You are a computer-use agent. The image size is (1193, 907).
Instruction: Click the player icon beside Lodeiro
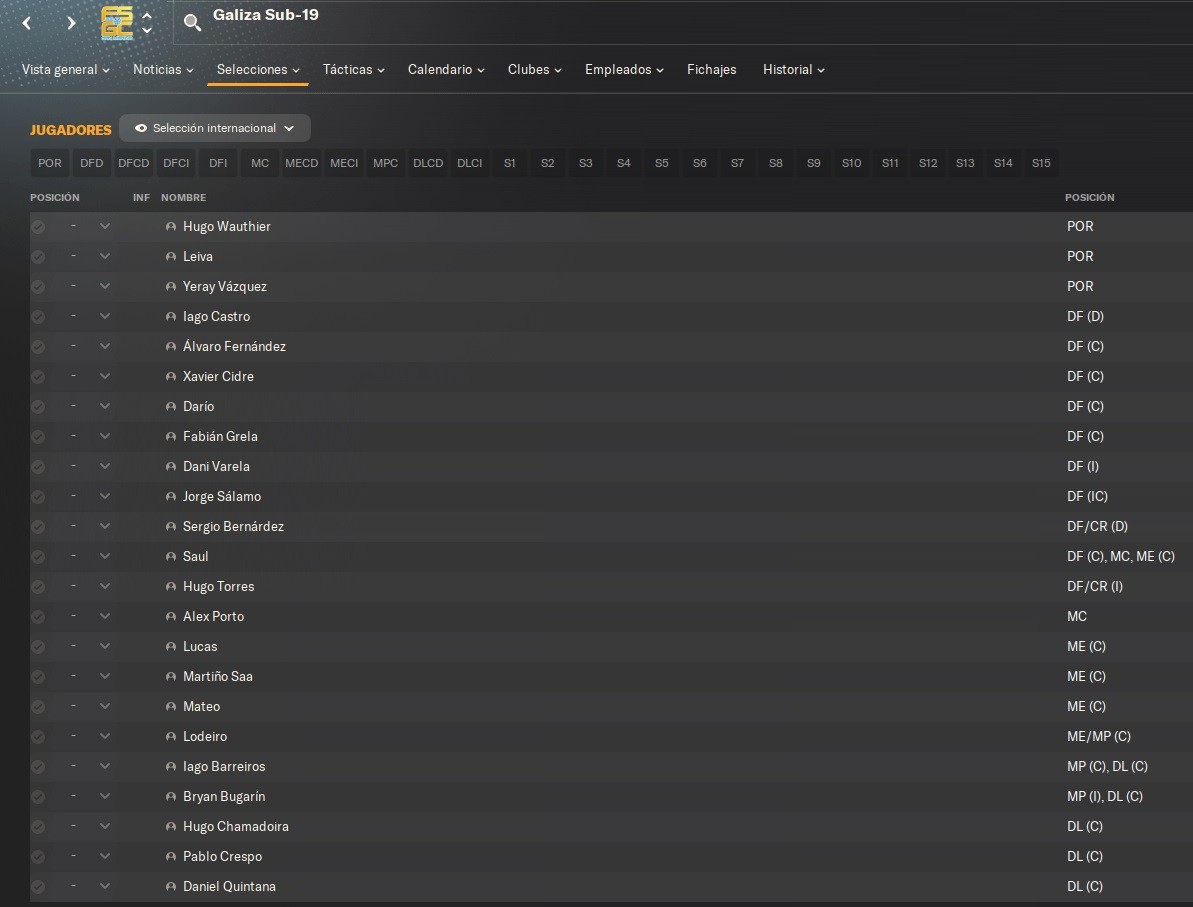(x=170, y=737)
